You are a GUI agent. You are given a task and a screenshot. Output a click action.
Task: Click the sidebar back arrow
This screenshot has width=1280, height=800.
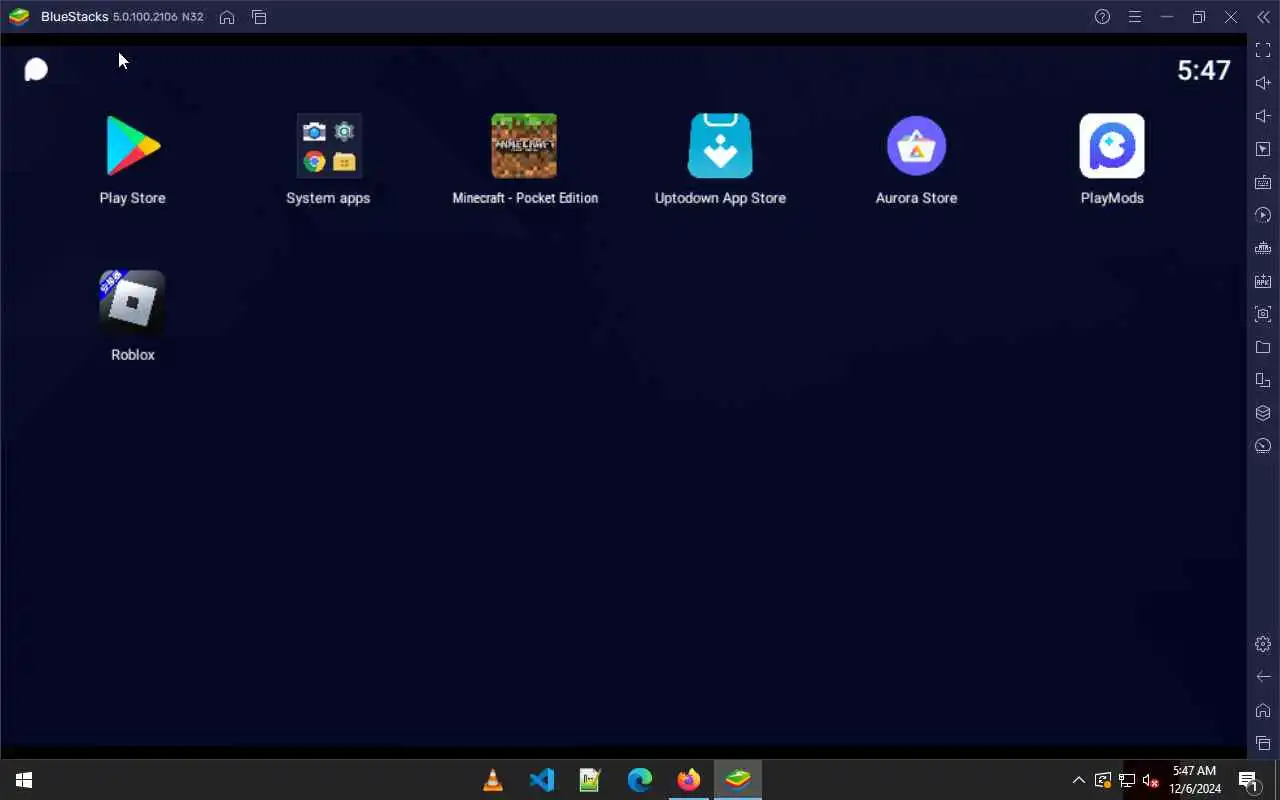(x=1263, y=677)
